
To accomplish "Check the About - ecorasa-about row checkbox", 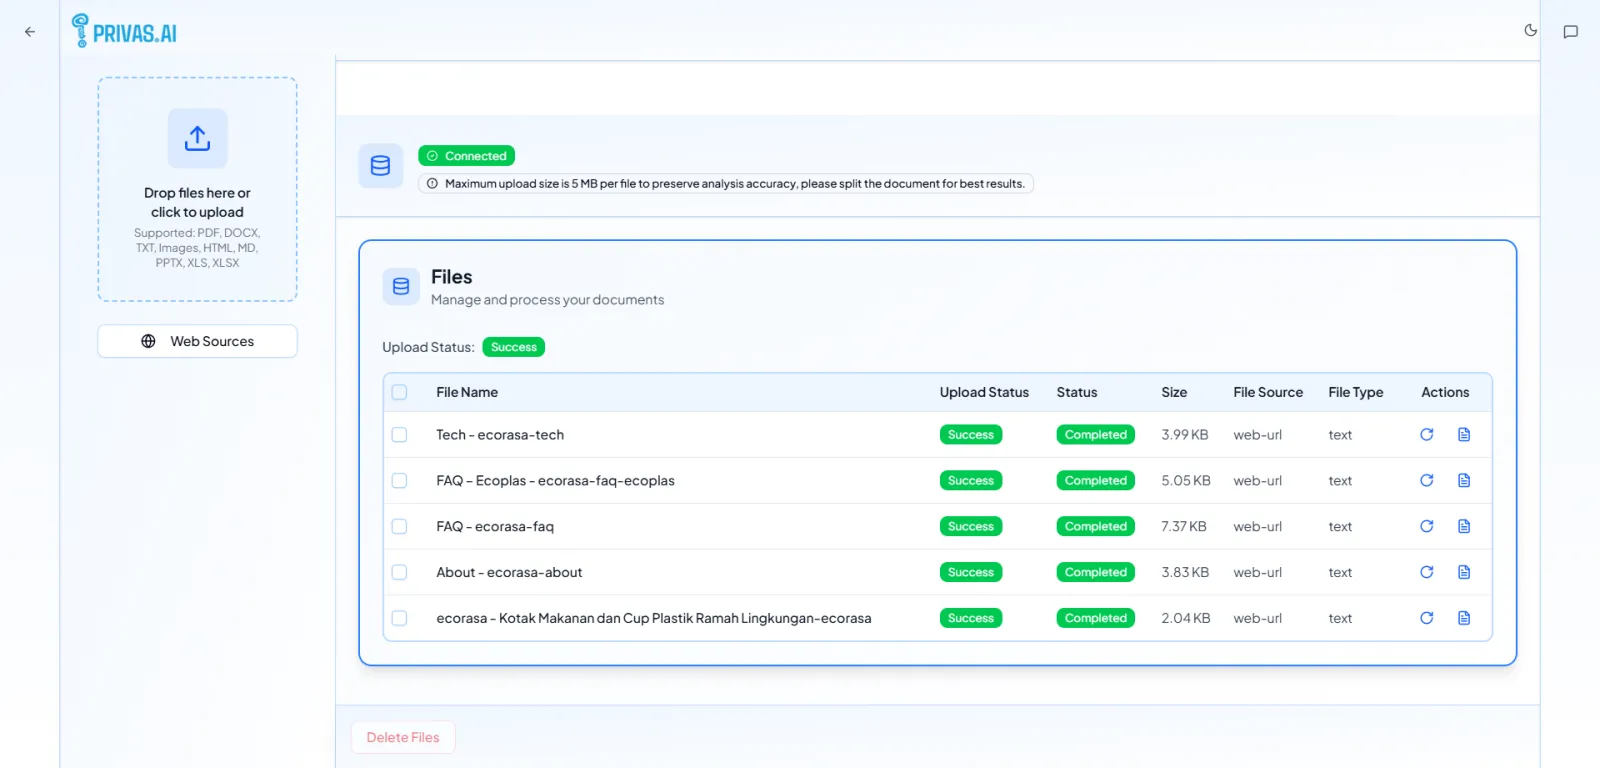I will (x=399, y=573).
